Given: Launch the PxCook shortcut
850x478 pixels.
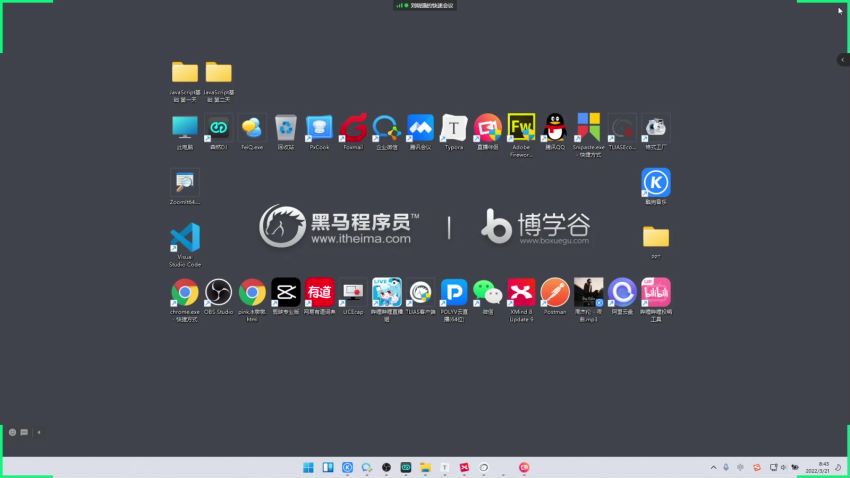Looking at the screenshot, I should coord(319,128).
